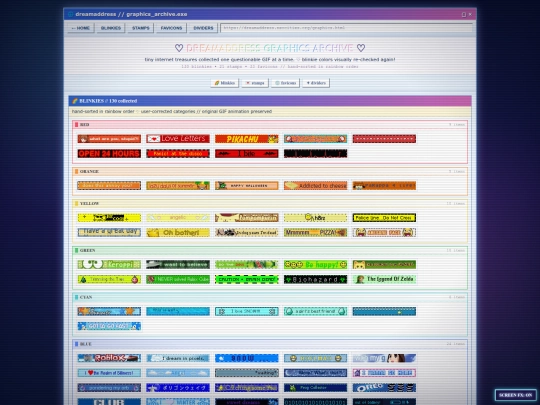This screenshot has width=540, height=405.
Task: Jump to favicons with the quick-link button
Action: pyautogui.click(x=285, y=83)
